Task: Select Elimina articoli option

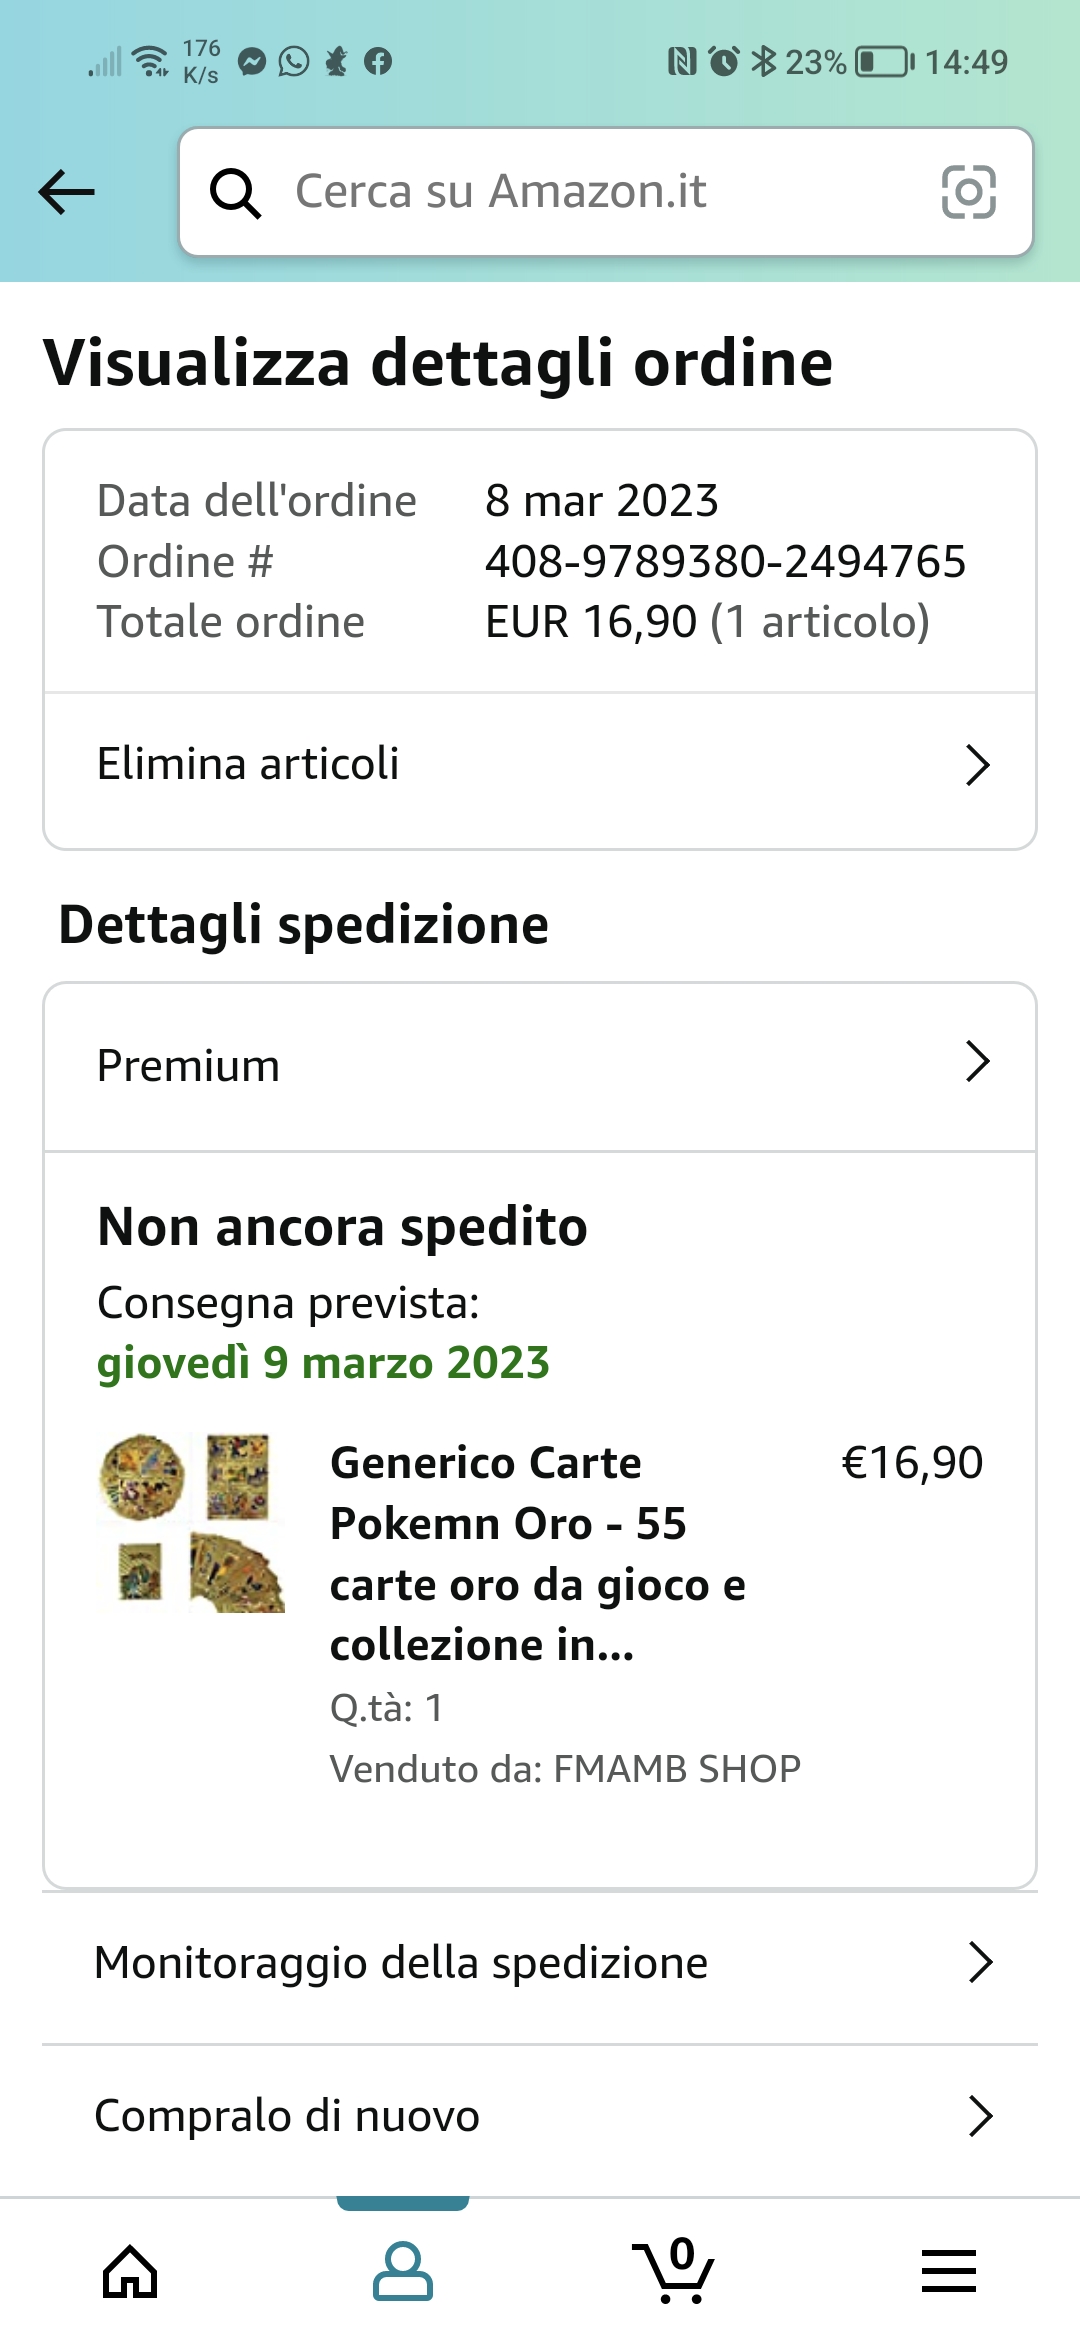Action: click(x=248, y=764)
